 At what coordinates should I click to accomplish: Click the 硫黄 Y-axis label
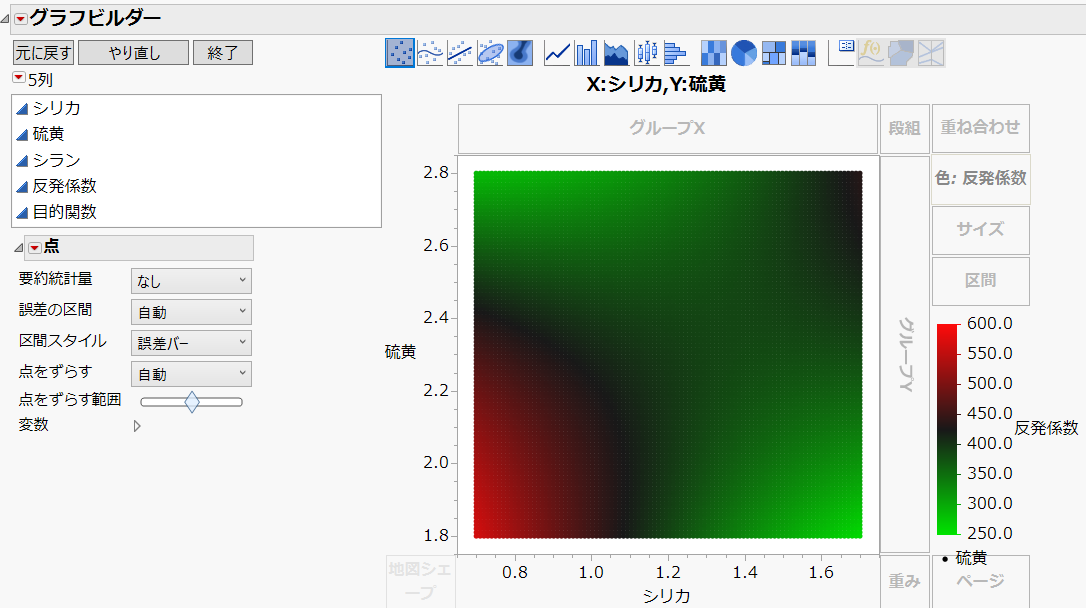(400, 352)
